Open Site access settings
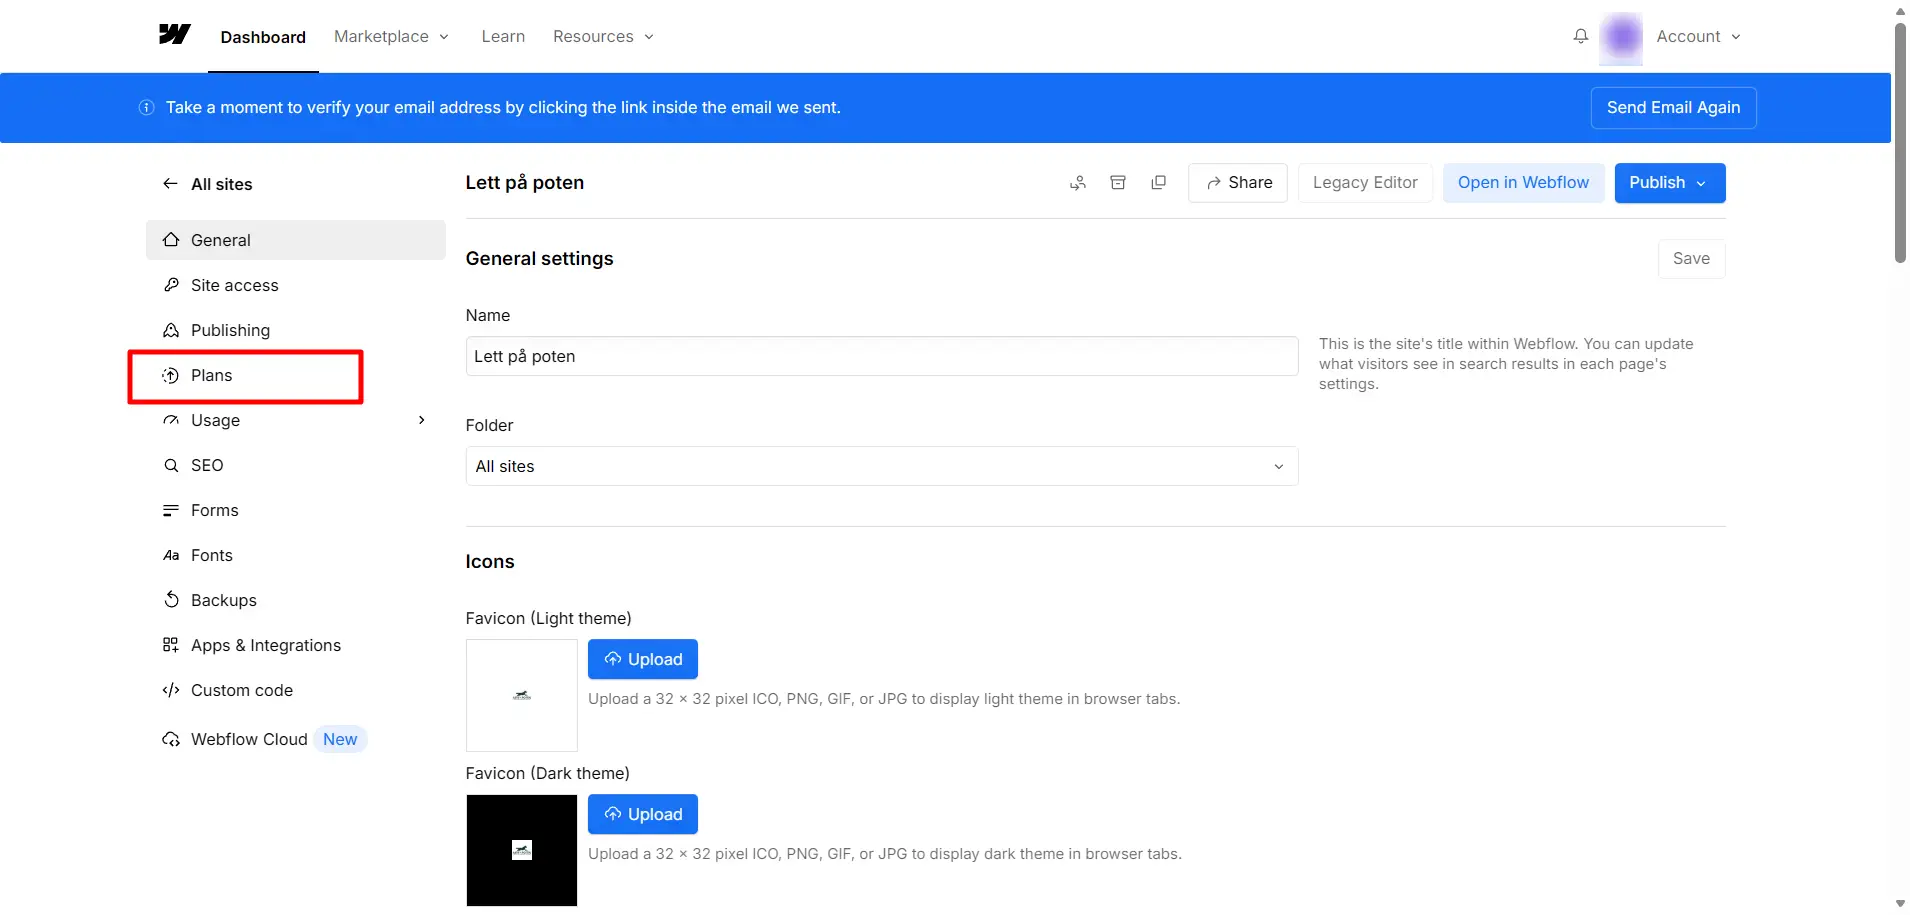The image size is (1910, 915). pos(234,285)
